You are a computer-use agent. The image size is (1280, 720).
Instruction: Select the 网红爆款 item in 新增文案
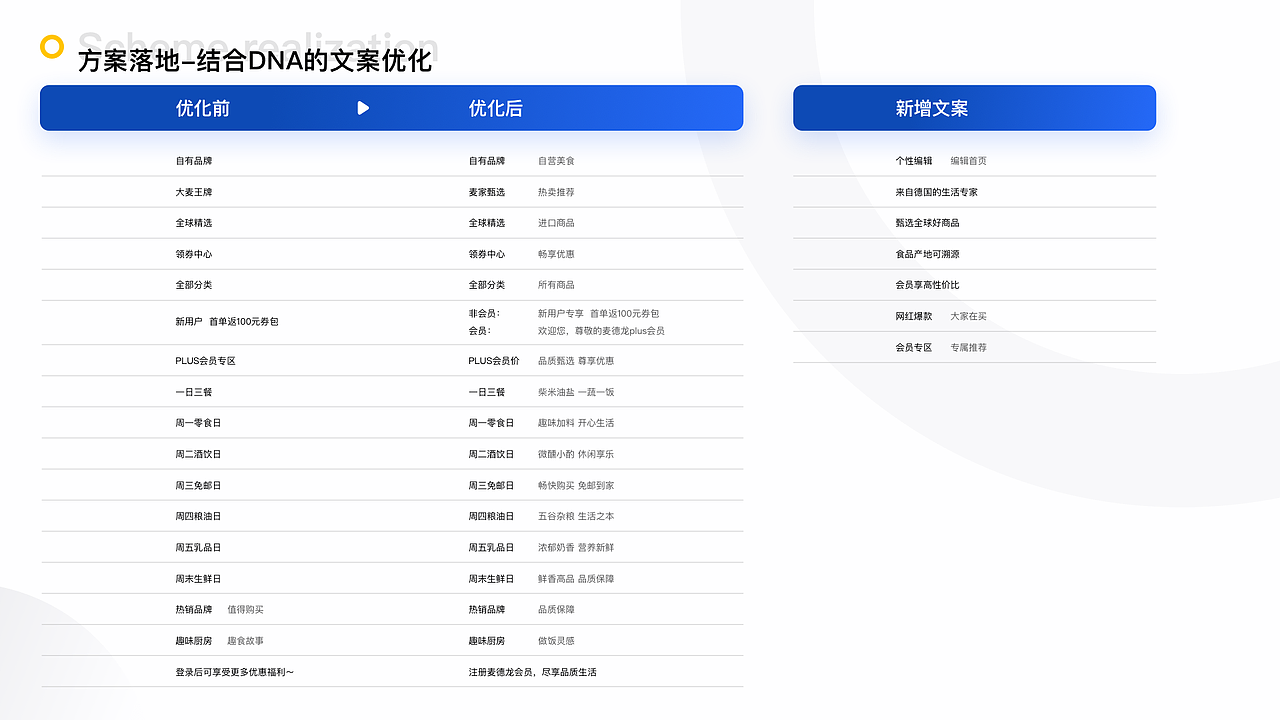(x=915, y=315)
